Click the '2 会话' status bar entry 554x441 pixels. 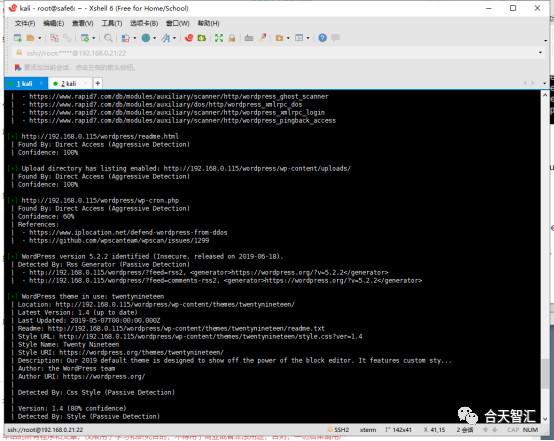click(465, 430)
